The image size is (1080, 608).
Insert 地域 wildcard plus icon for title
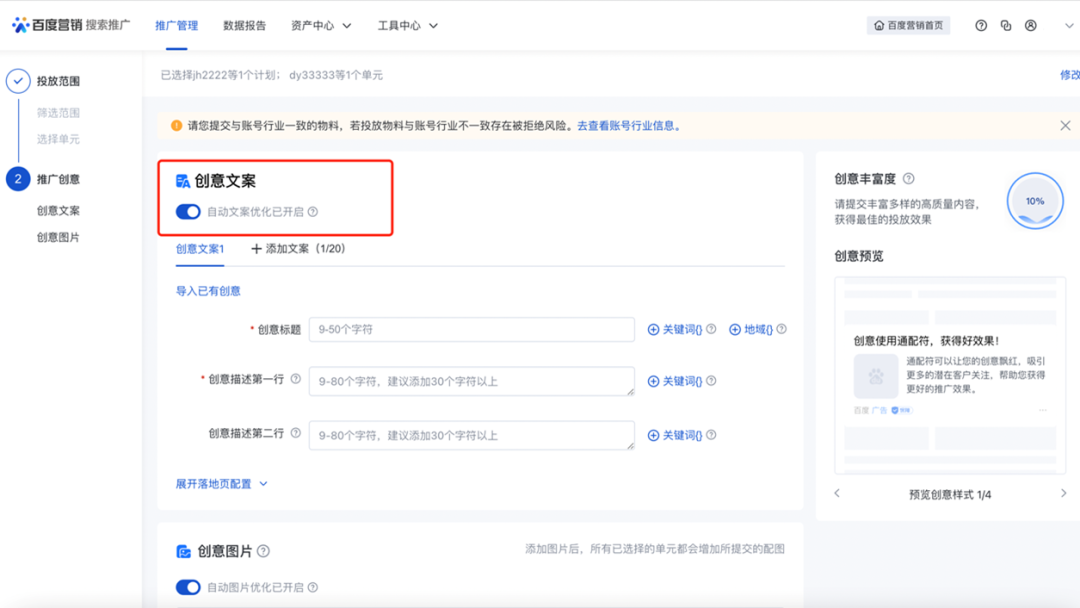click(735, 330)
